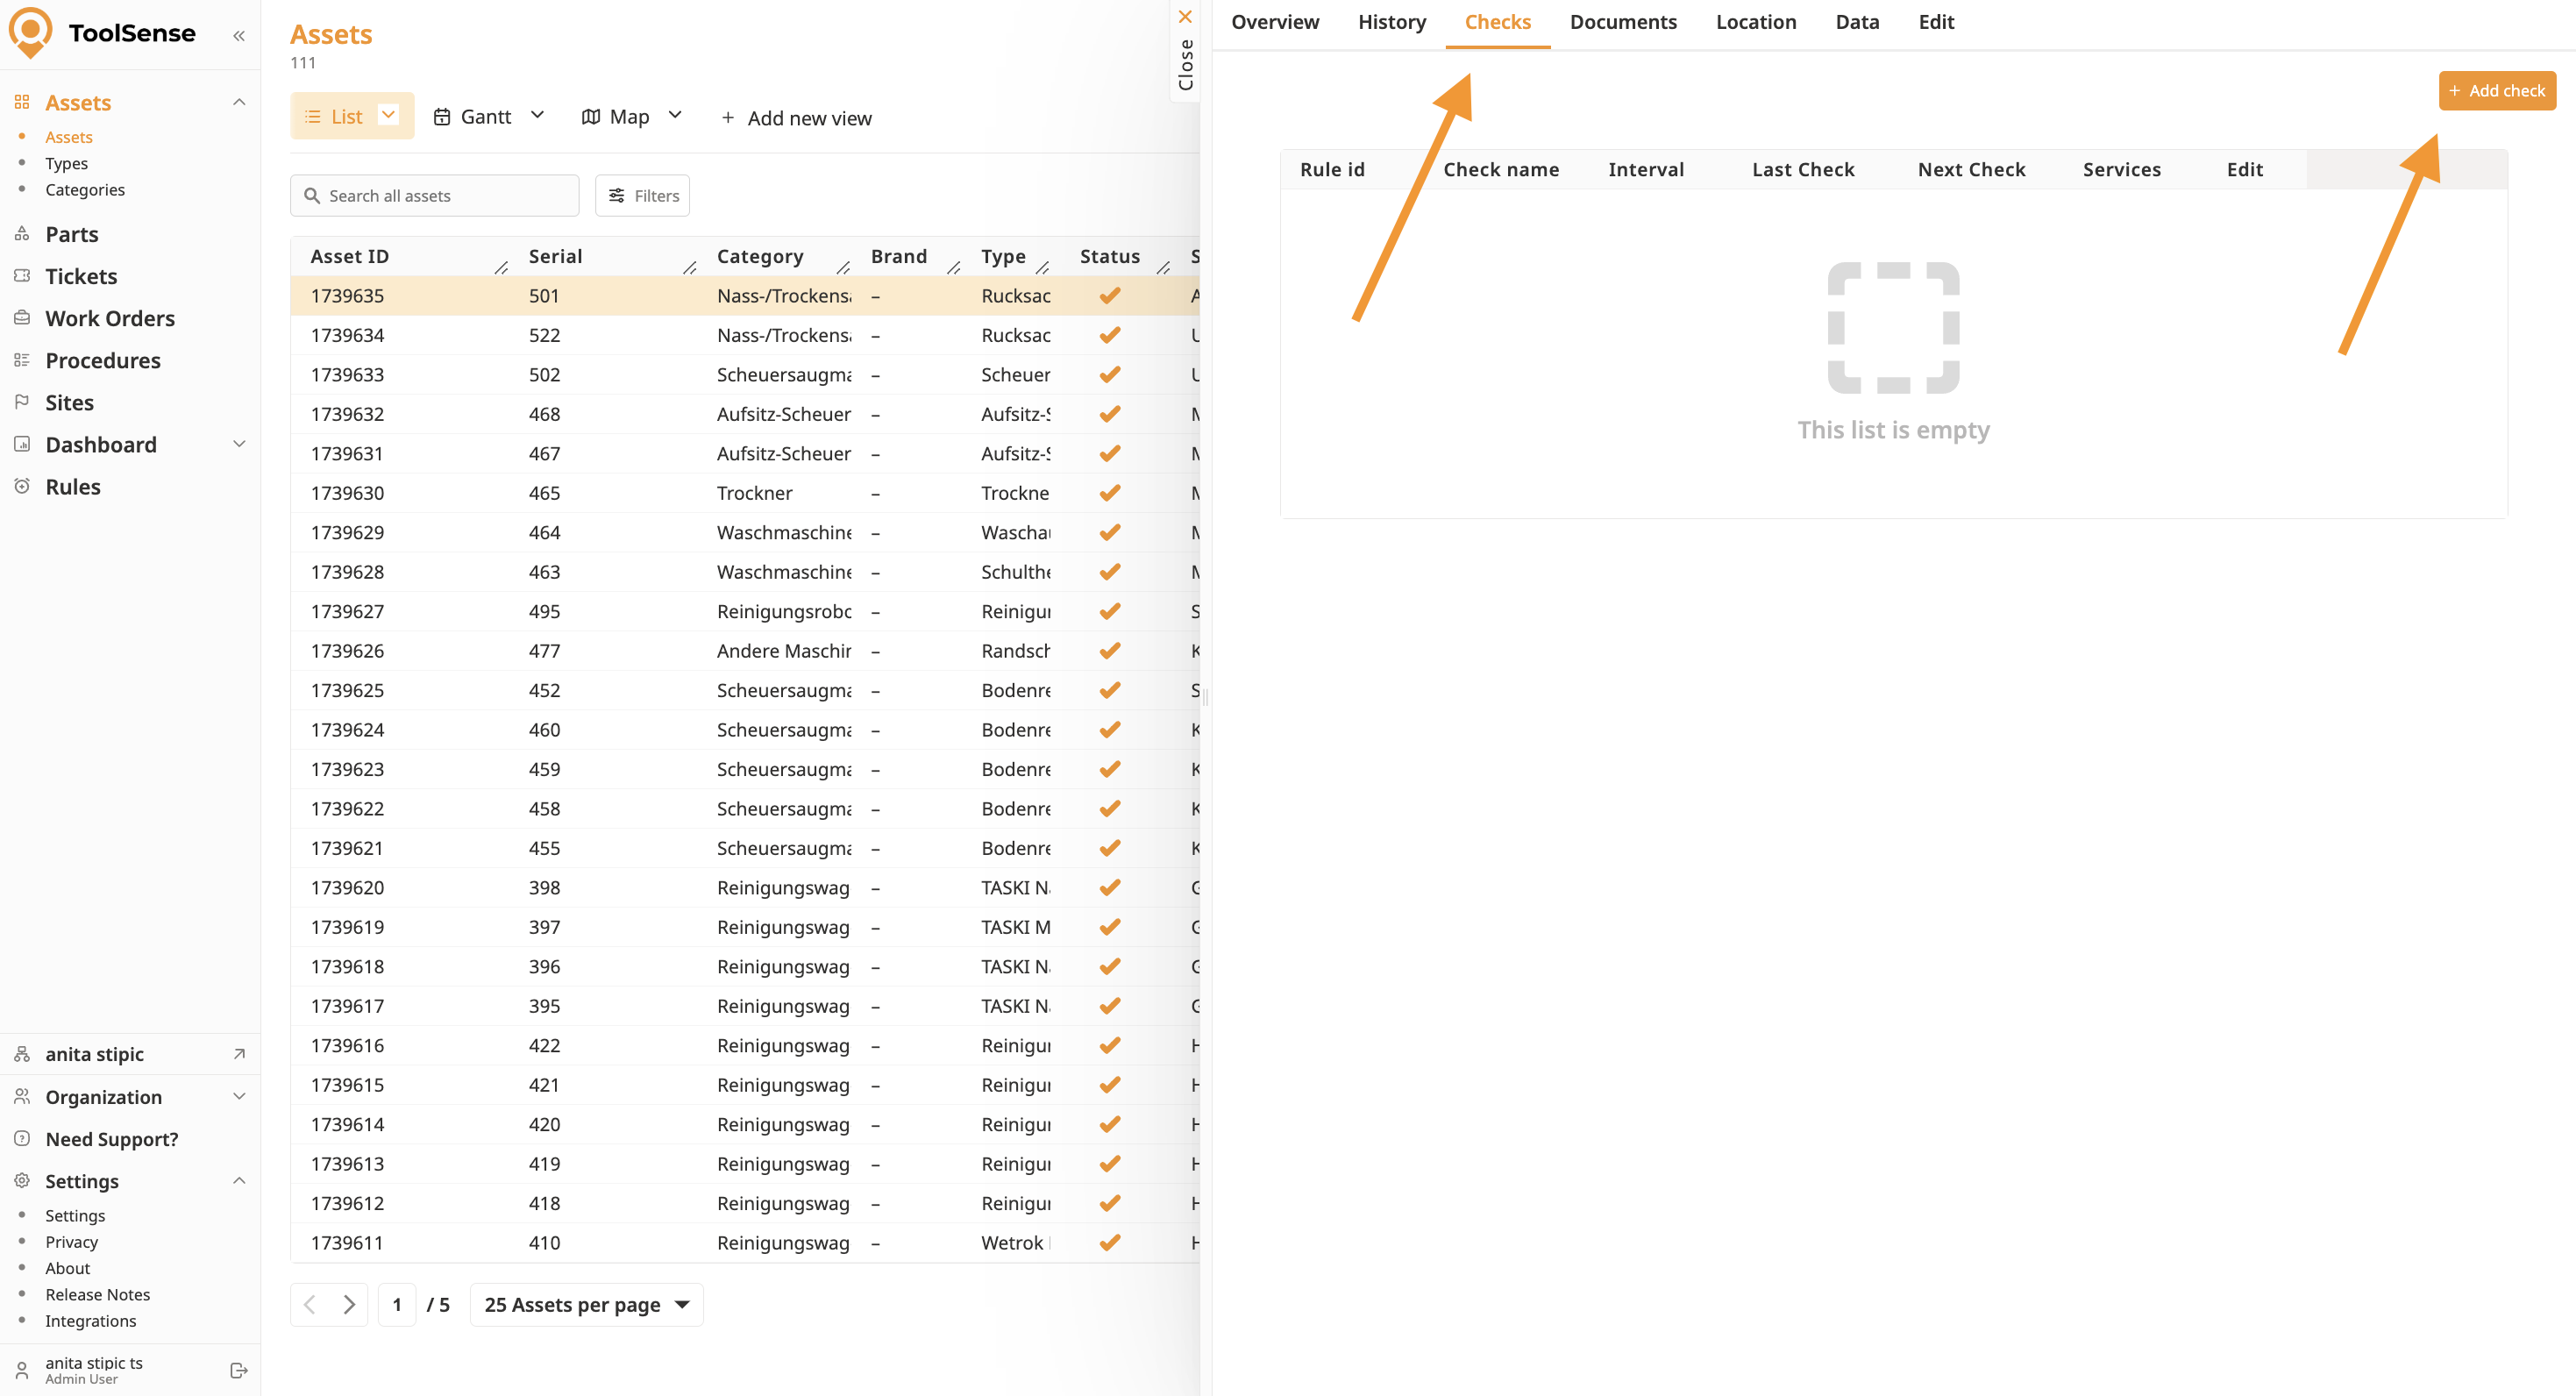Open Tickets via its sidebar icon
2576x1396 pixels.
coord(22,276)
